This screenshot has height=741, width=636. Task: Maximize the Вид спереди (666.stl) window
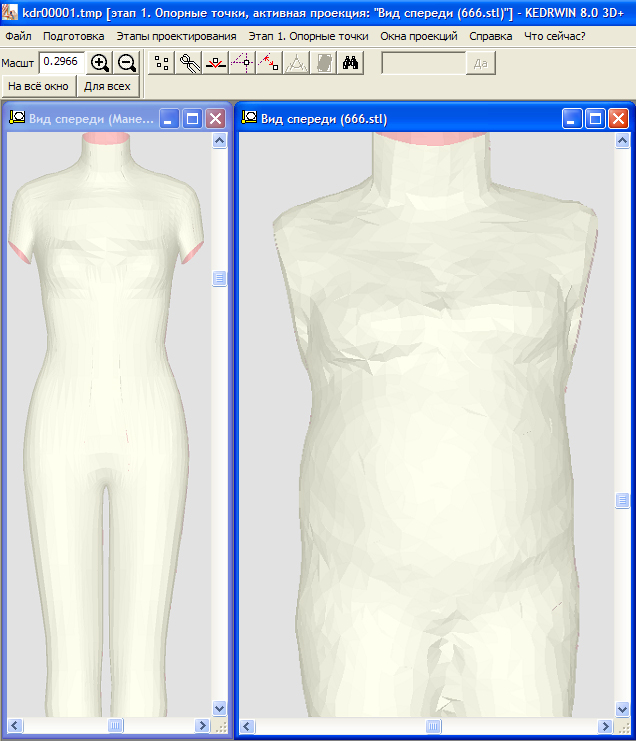pos(595,119)
